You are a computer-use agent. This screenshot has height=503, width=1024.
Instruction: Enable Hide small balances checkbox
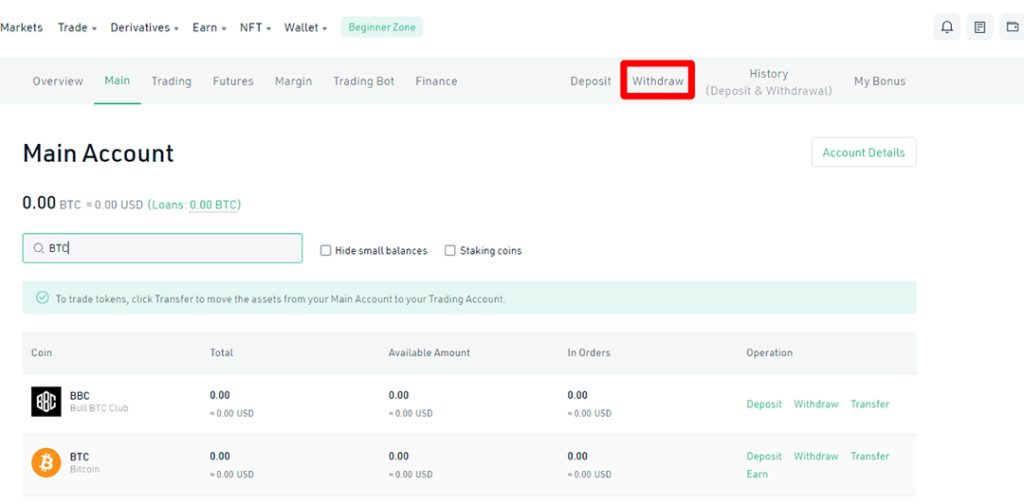[325, 250]
